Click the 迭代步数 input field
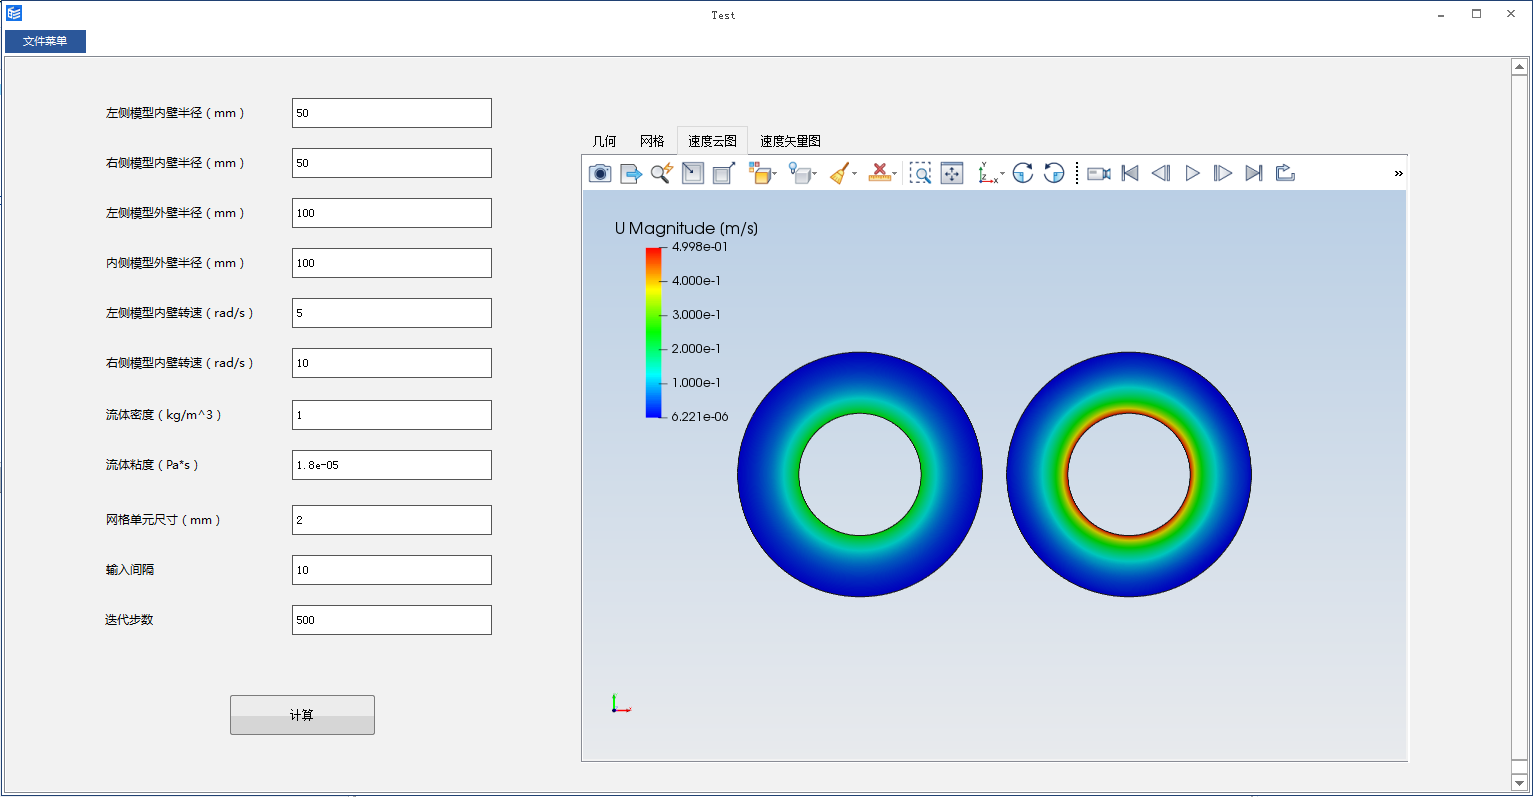This screenshot has width=1533, height=797. (x=392, y=620)
